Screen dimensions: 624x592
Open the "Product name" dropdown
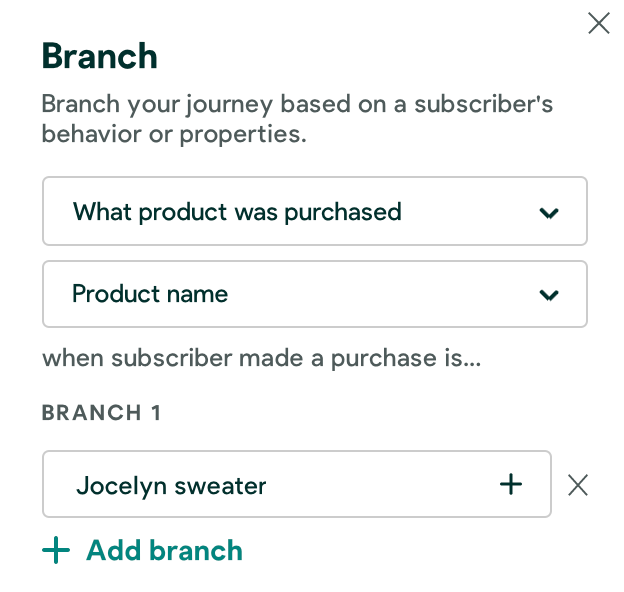(314, 294)
